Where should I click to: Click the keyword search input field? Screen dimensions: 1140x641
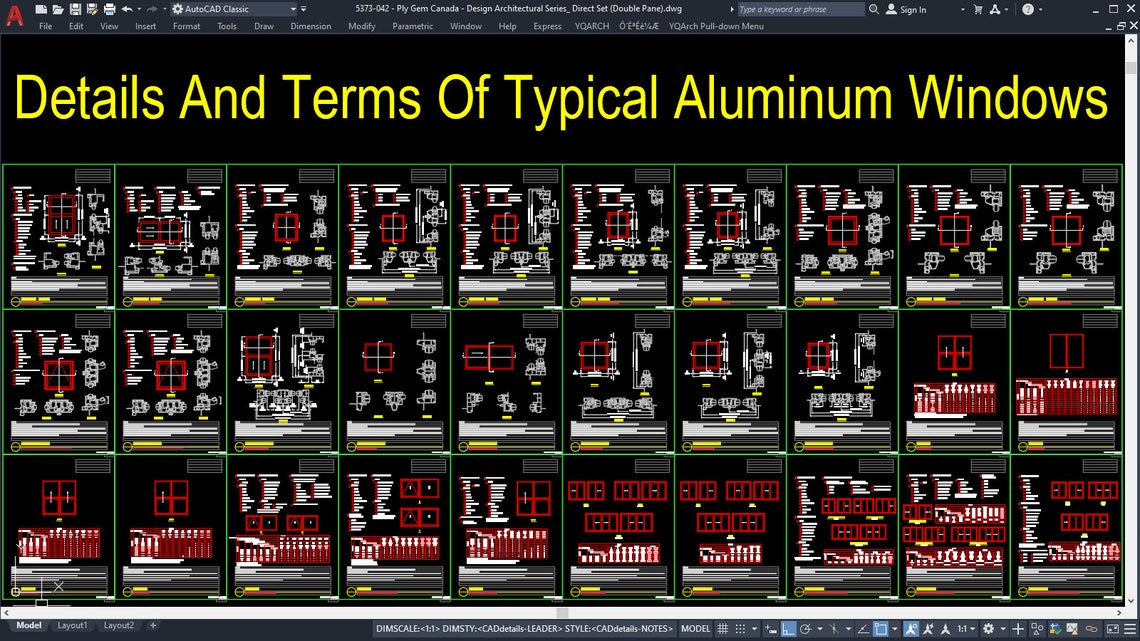[x=800, y=9]
